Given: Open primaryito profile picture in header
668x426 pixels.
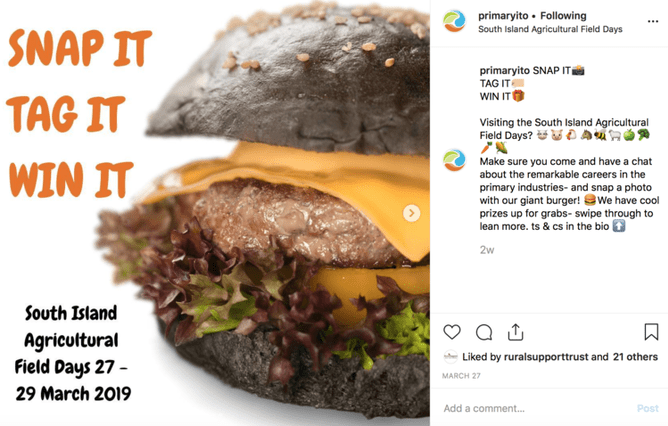Looking at the screenshot, I should tap(454, 21).
